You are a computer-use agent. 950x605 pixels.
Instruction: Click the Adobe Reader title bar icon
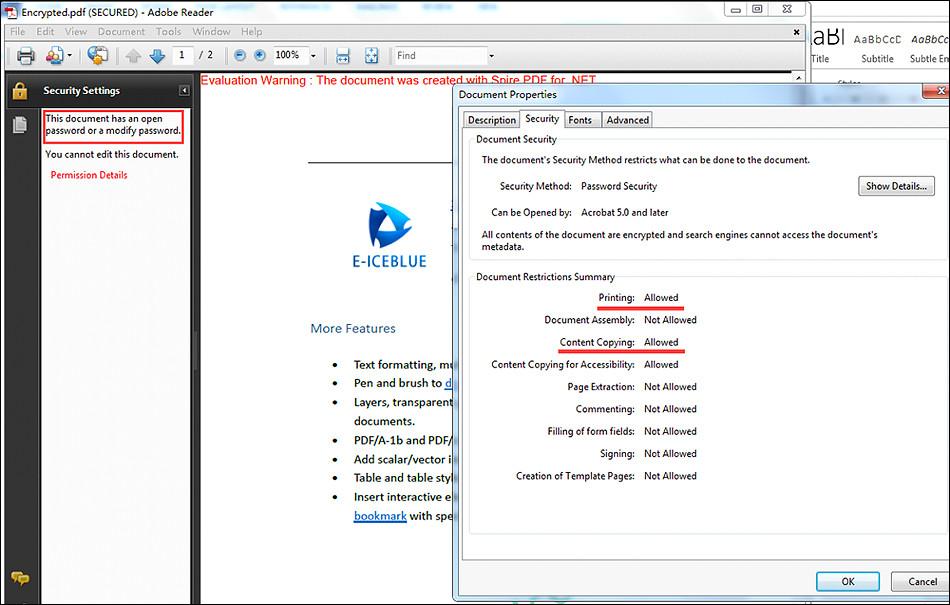(11, 12)
